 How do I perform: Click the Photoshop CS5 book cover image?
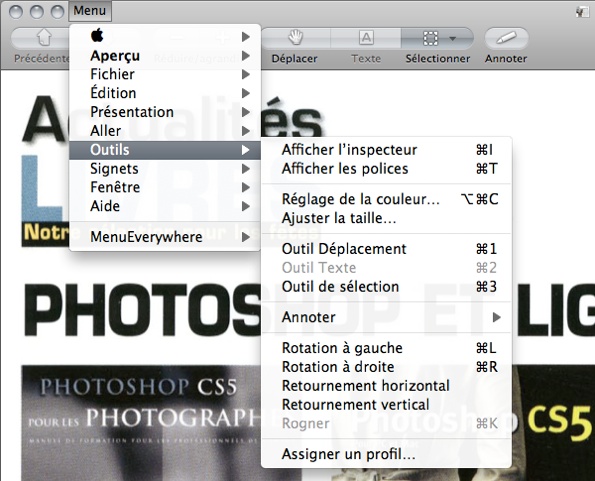tap(141, 423)
